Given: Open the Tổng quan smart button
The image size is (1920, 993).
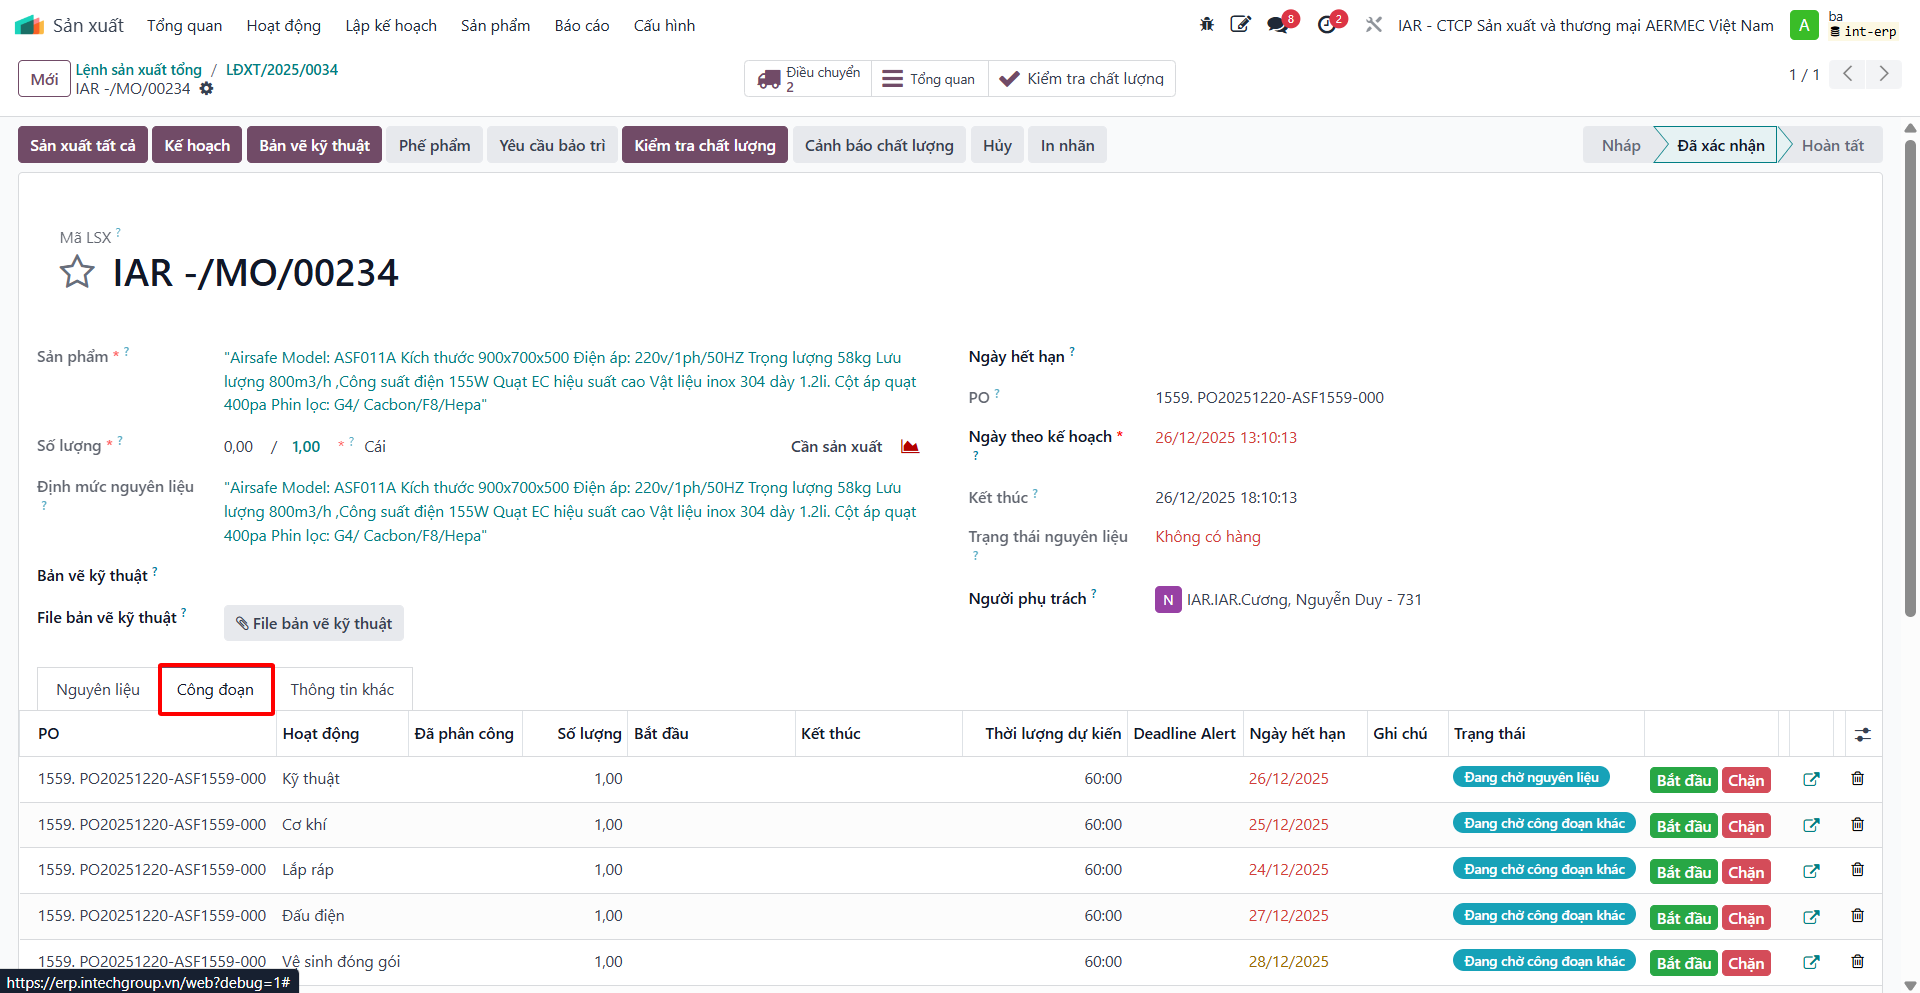Looking at the screenshot, I should point(929,79).
